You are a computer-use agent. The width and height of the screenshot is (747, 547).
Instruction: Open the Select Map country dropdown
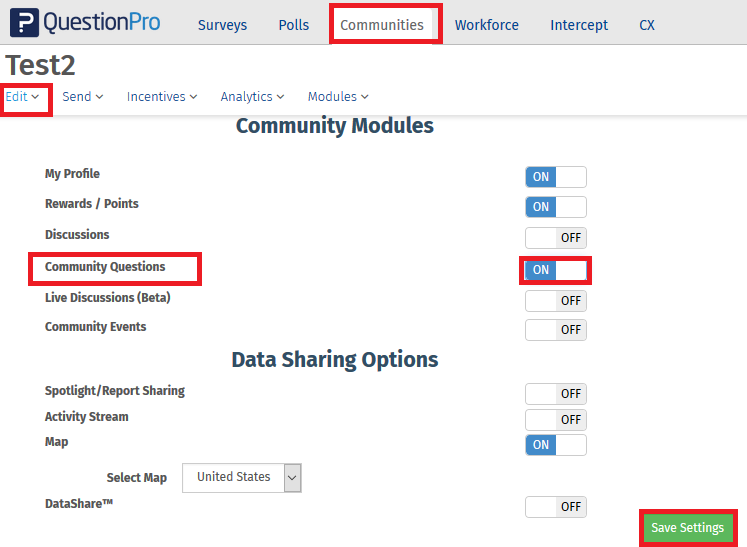(x=241, y=478)
